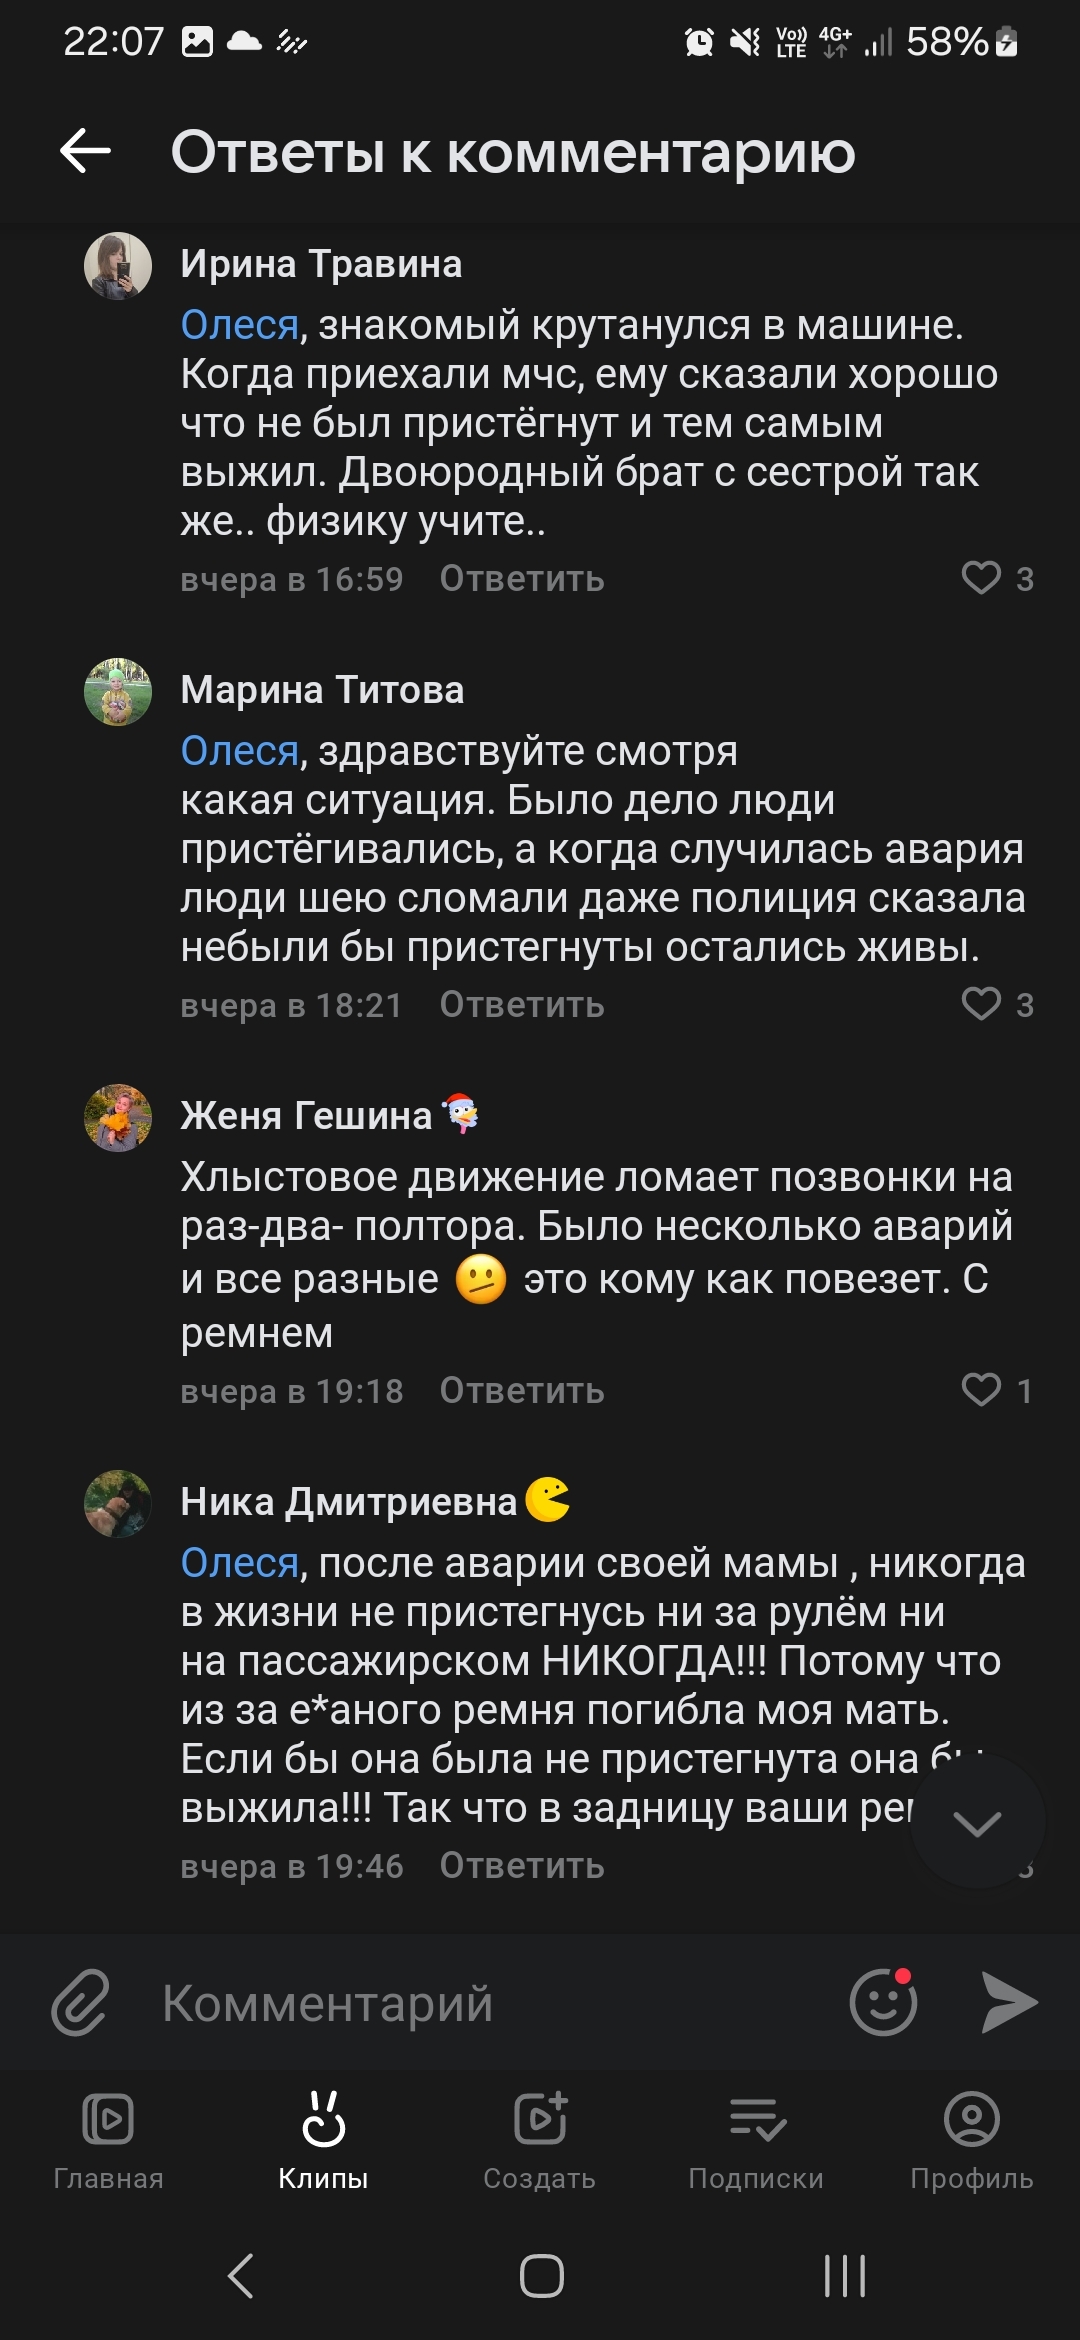The height and width of the screenshot is (2340, 1080).
Task: Tap the back arrow in header
Action: pyautogui.click(x=85, y=152)
